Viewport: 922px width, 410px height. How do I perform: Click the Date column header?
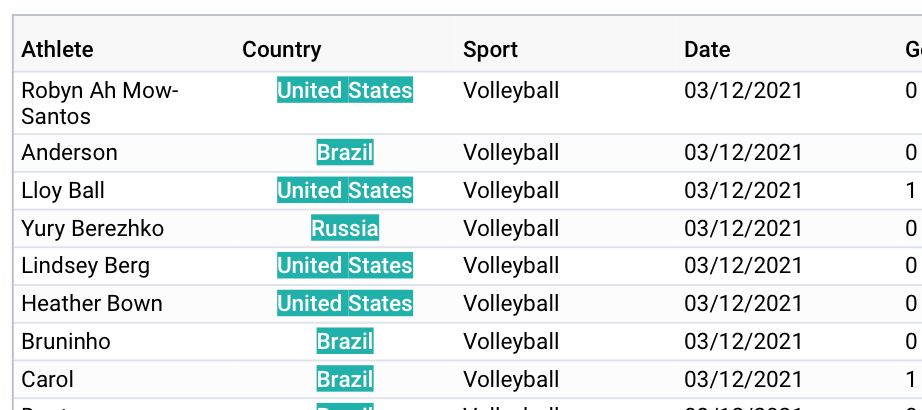787,49
